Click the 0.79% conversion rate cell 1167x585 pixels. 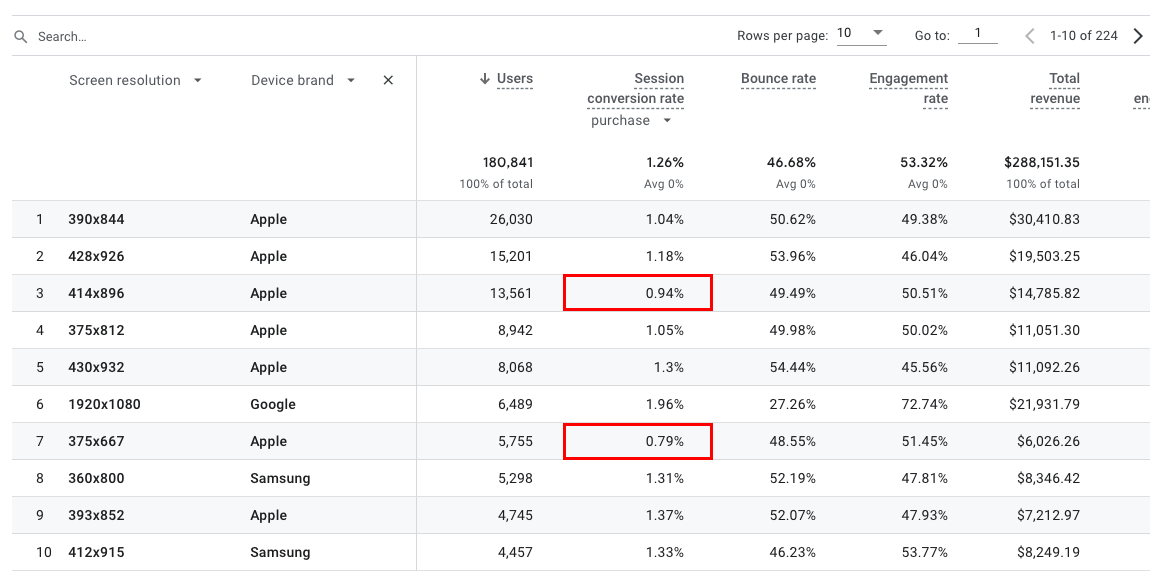638,441
